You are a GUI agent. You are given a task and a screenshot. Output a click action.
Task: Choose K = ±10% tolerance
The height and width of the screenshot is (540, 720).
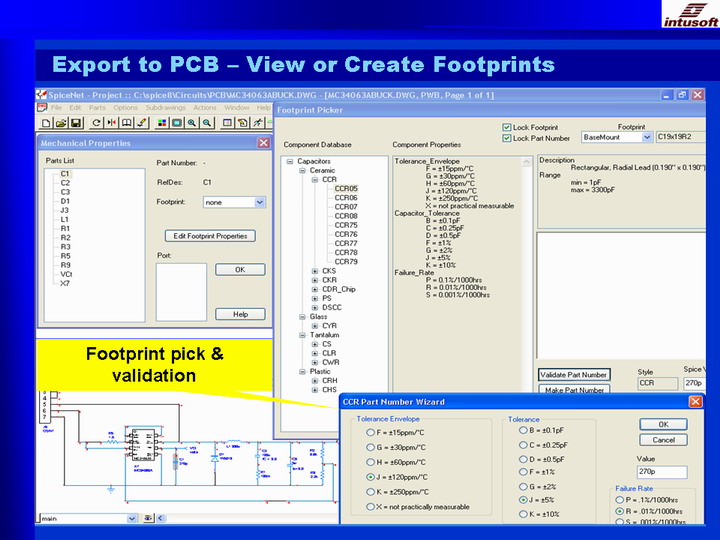523,514
